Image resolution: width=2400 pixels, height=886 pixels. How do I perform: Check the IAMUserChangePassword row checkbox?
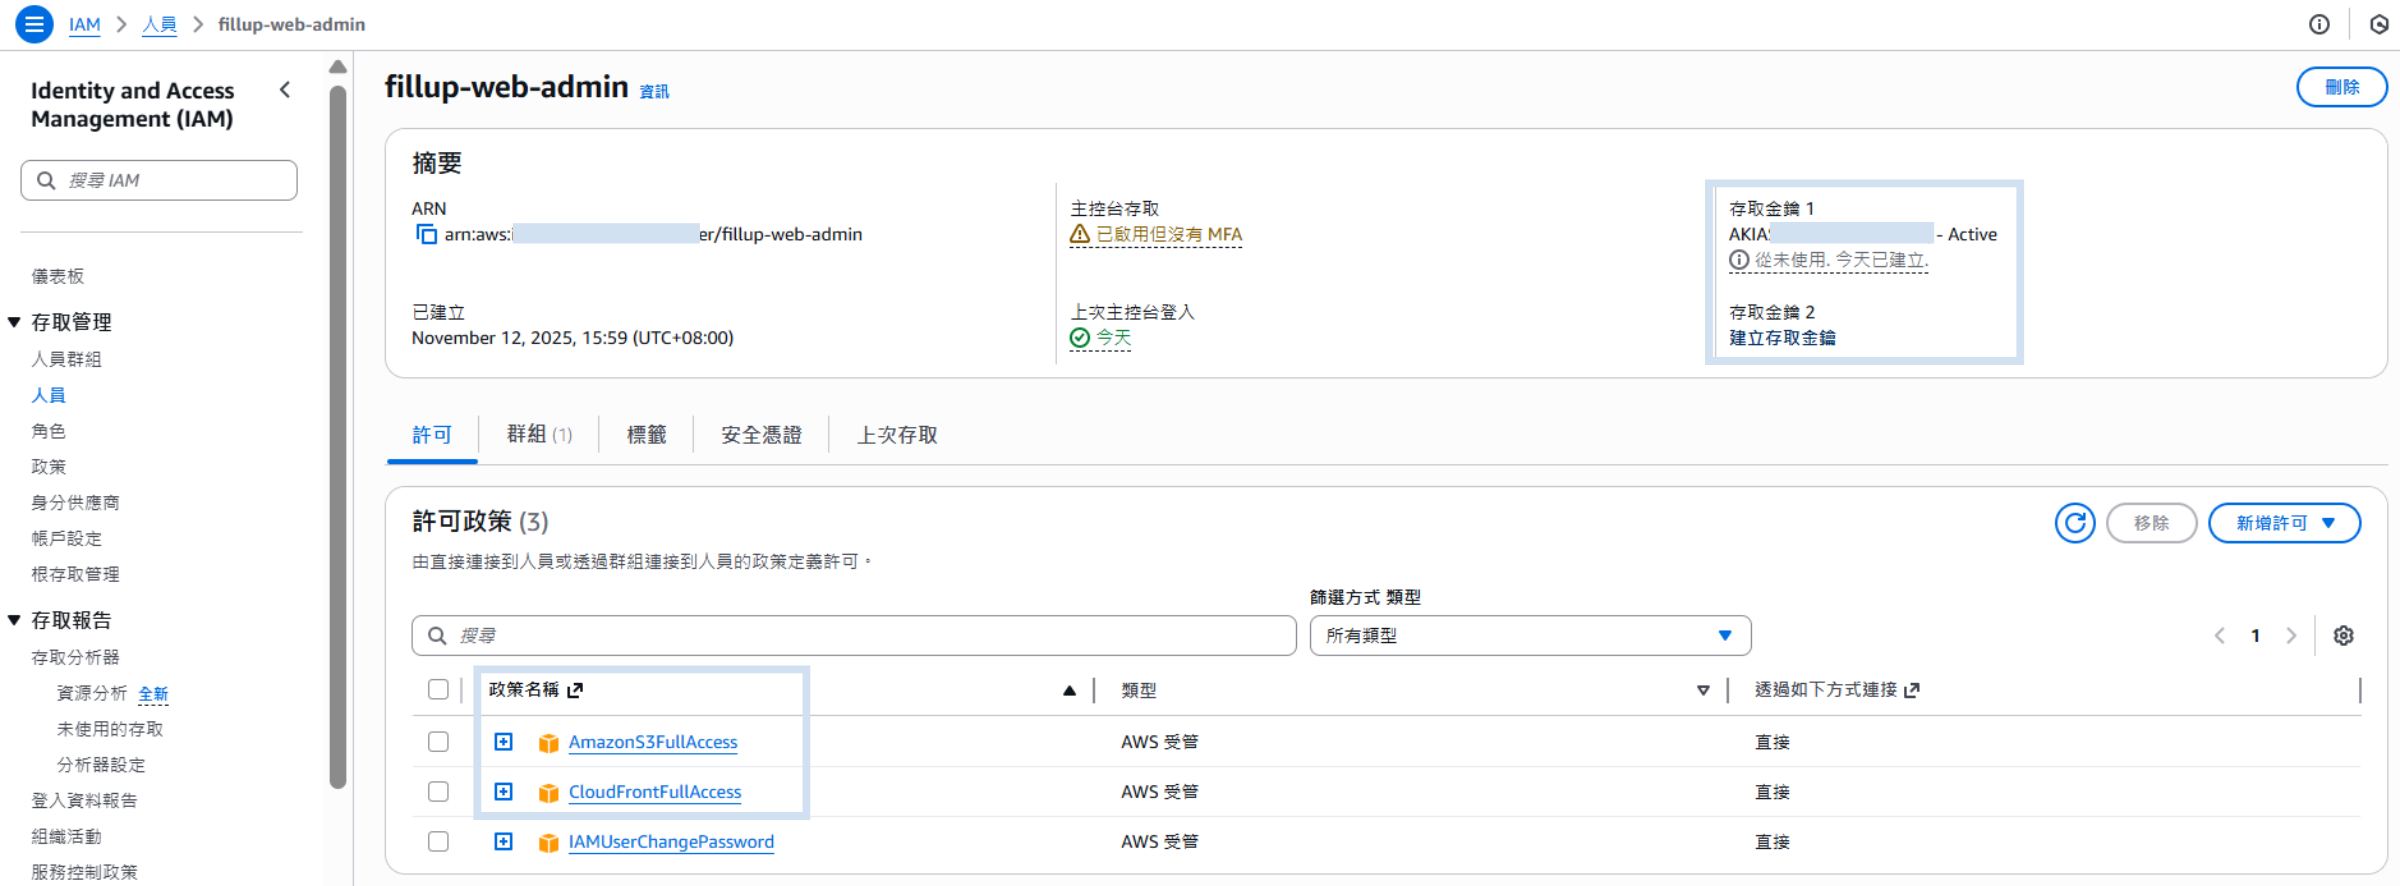click(x=438, y=842)
